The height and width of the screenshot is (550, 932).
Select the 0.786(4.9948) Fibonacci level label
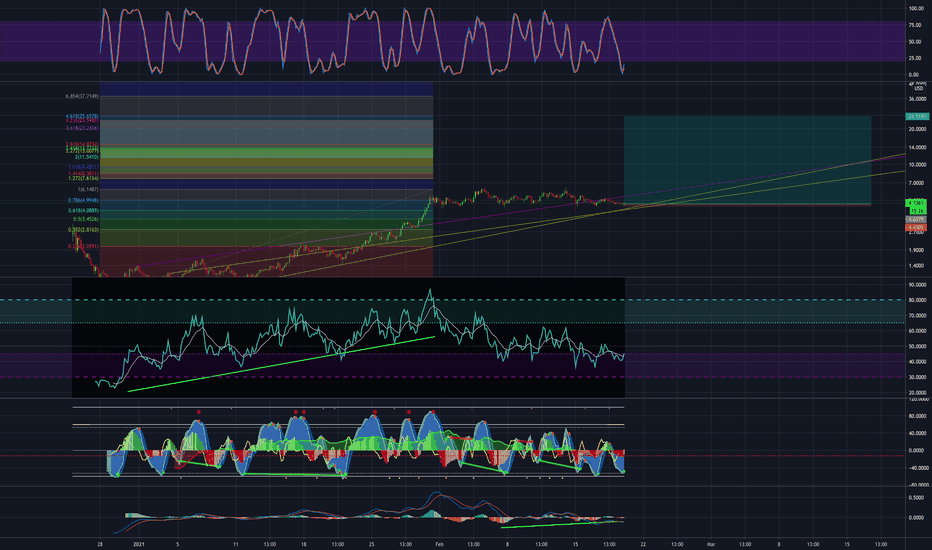point(83,200)
